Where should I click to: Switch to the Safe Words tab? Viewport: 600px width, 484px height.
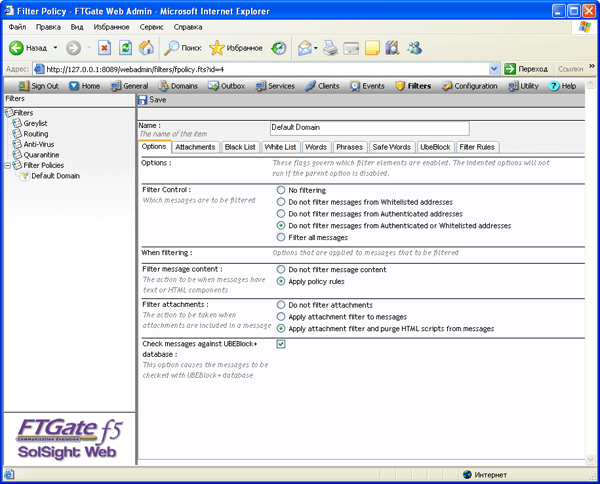tap(391, 147)
